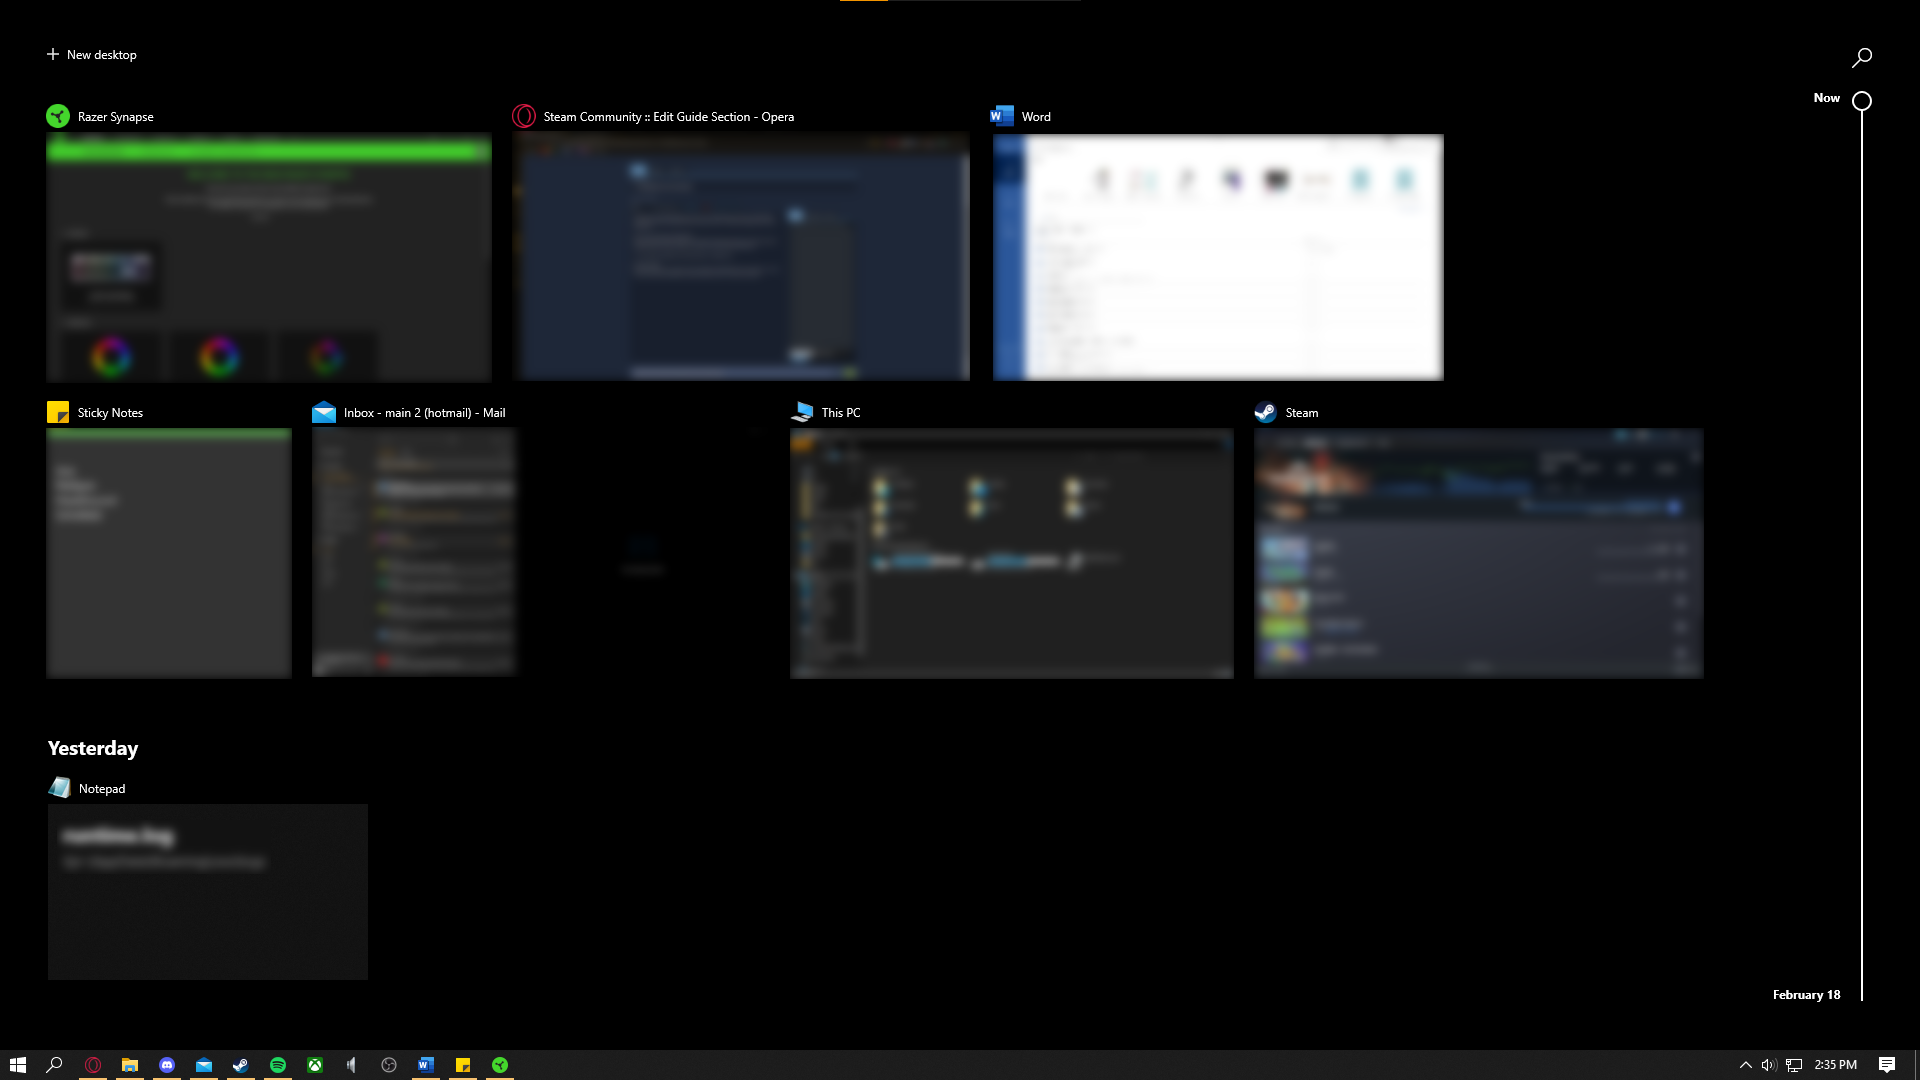Select the Sticky Notes window thumbnail
Image resolution: width=1920 pixels, height=1080 pixels.
[168, 553]
